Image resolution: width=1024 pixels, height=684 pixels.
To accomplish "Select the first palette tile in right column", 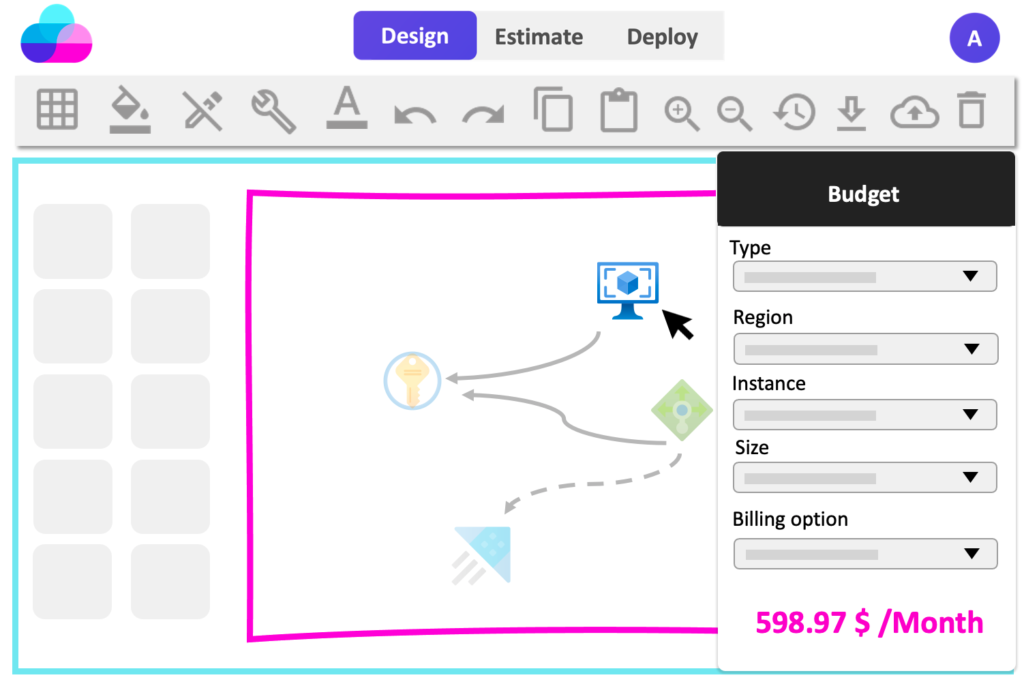I will coord(170,241).
